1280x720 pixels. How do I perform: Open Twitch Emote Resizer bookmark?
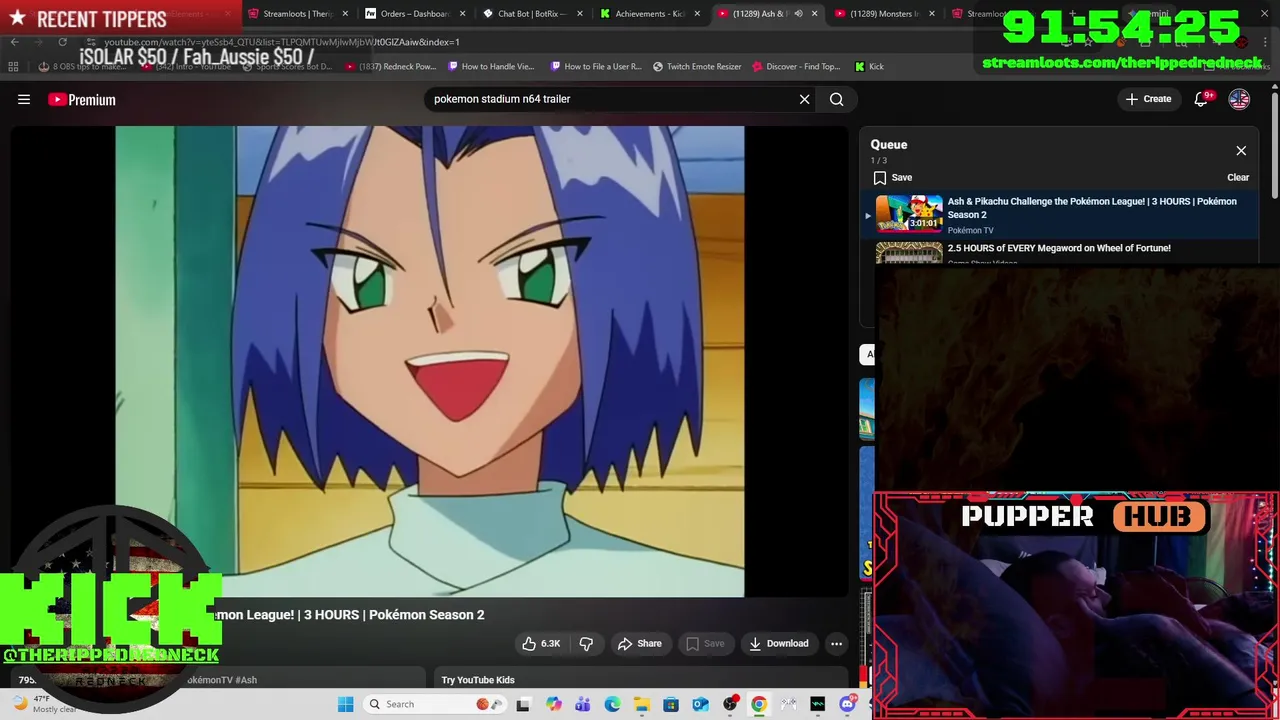(697, 67)
